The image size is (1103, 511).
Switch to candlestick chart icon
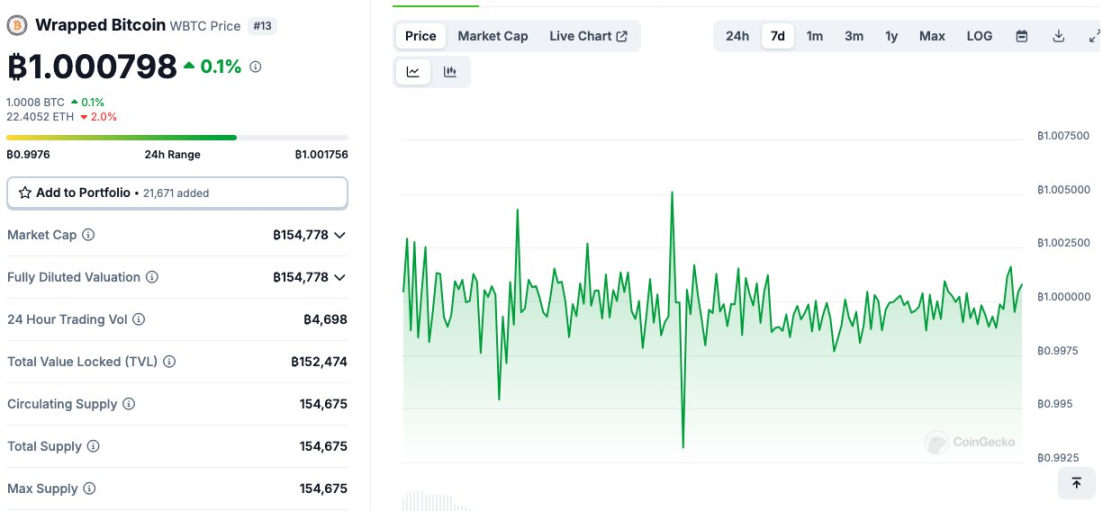[x=450, y=72]
